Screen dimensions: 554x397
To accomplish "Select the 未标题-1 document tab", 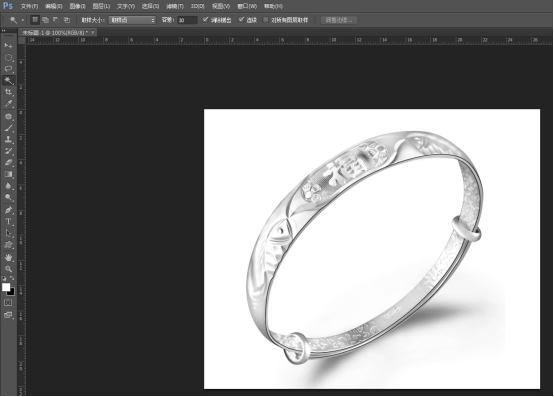I will click(x=55, y=32).
